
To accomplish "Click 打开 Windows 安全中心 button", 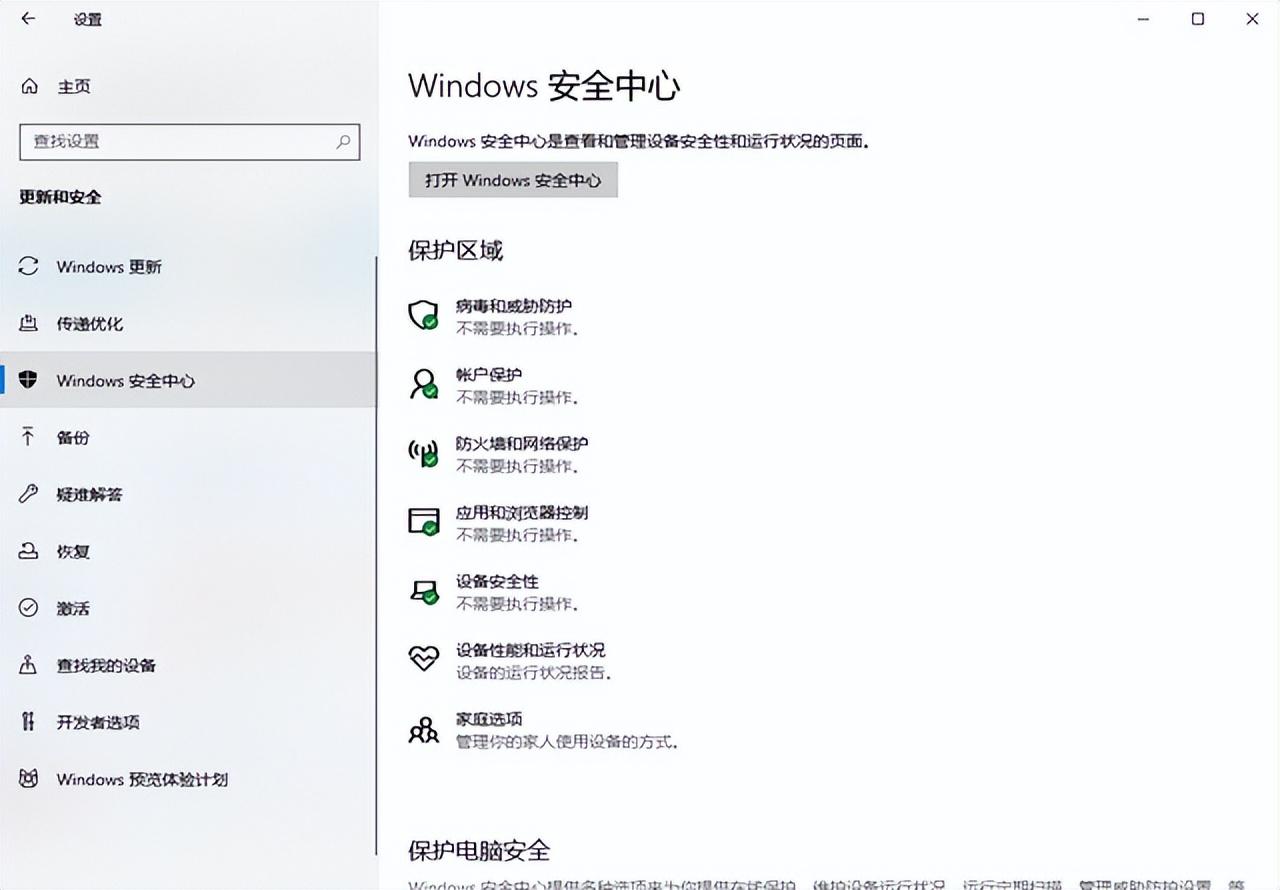I will pos(513,180).
